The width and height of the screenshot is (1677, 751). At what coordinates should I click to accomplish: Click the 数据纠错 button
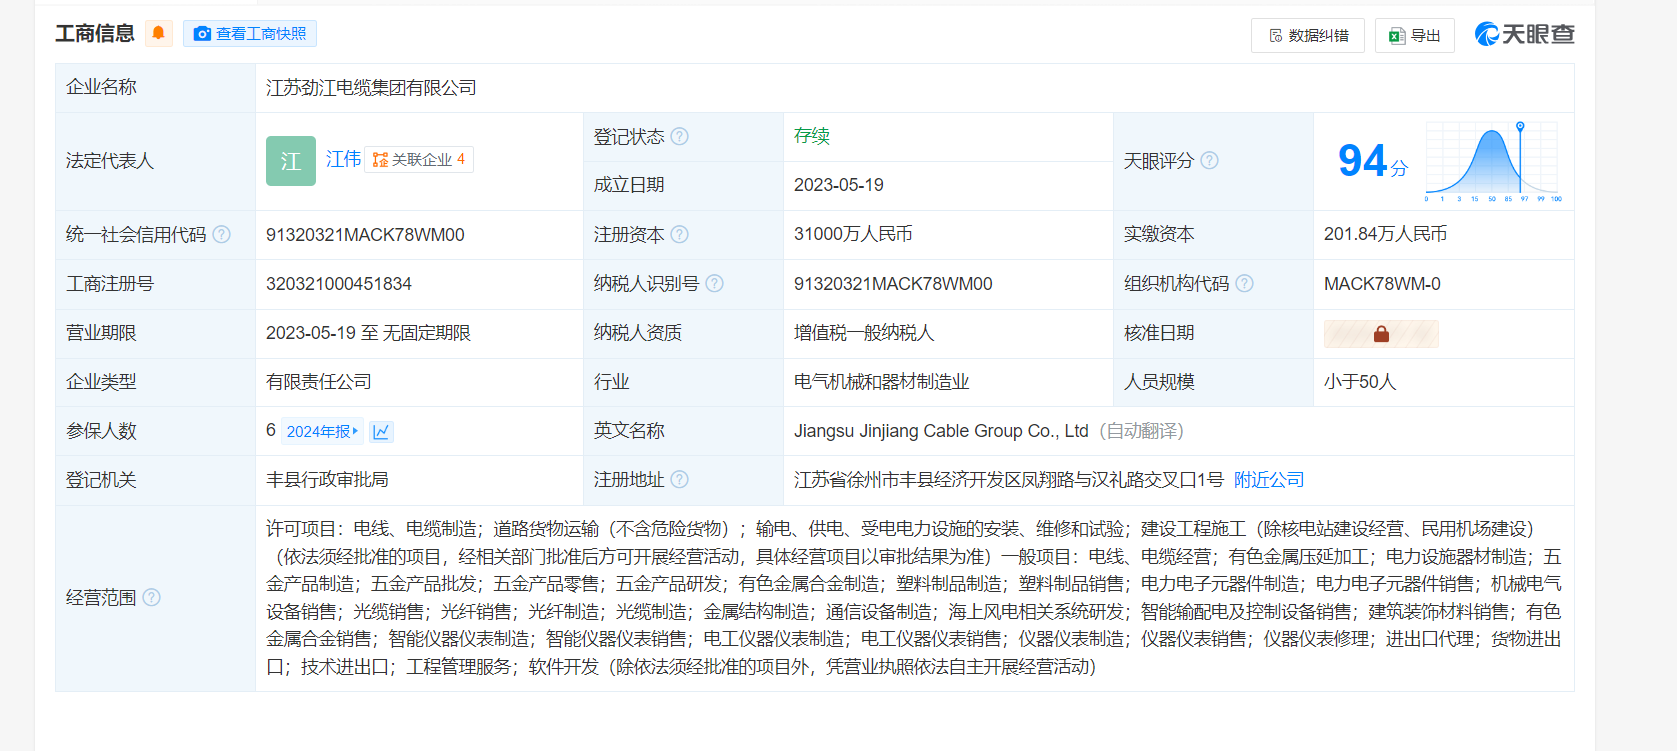pyautogui.click(x=1308, y=35)
